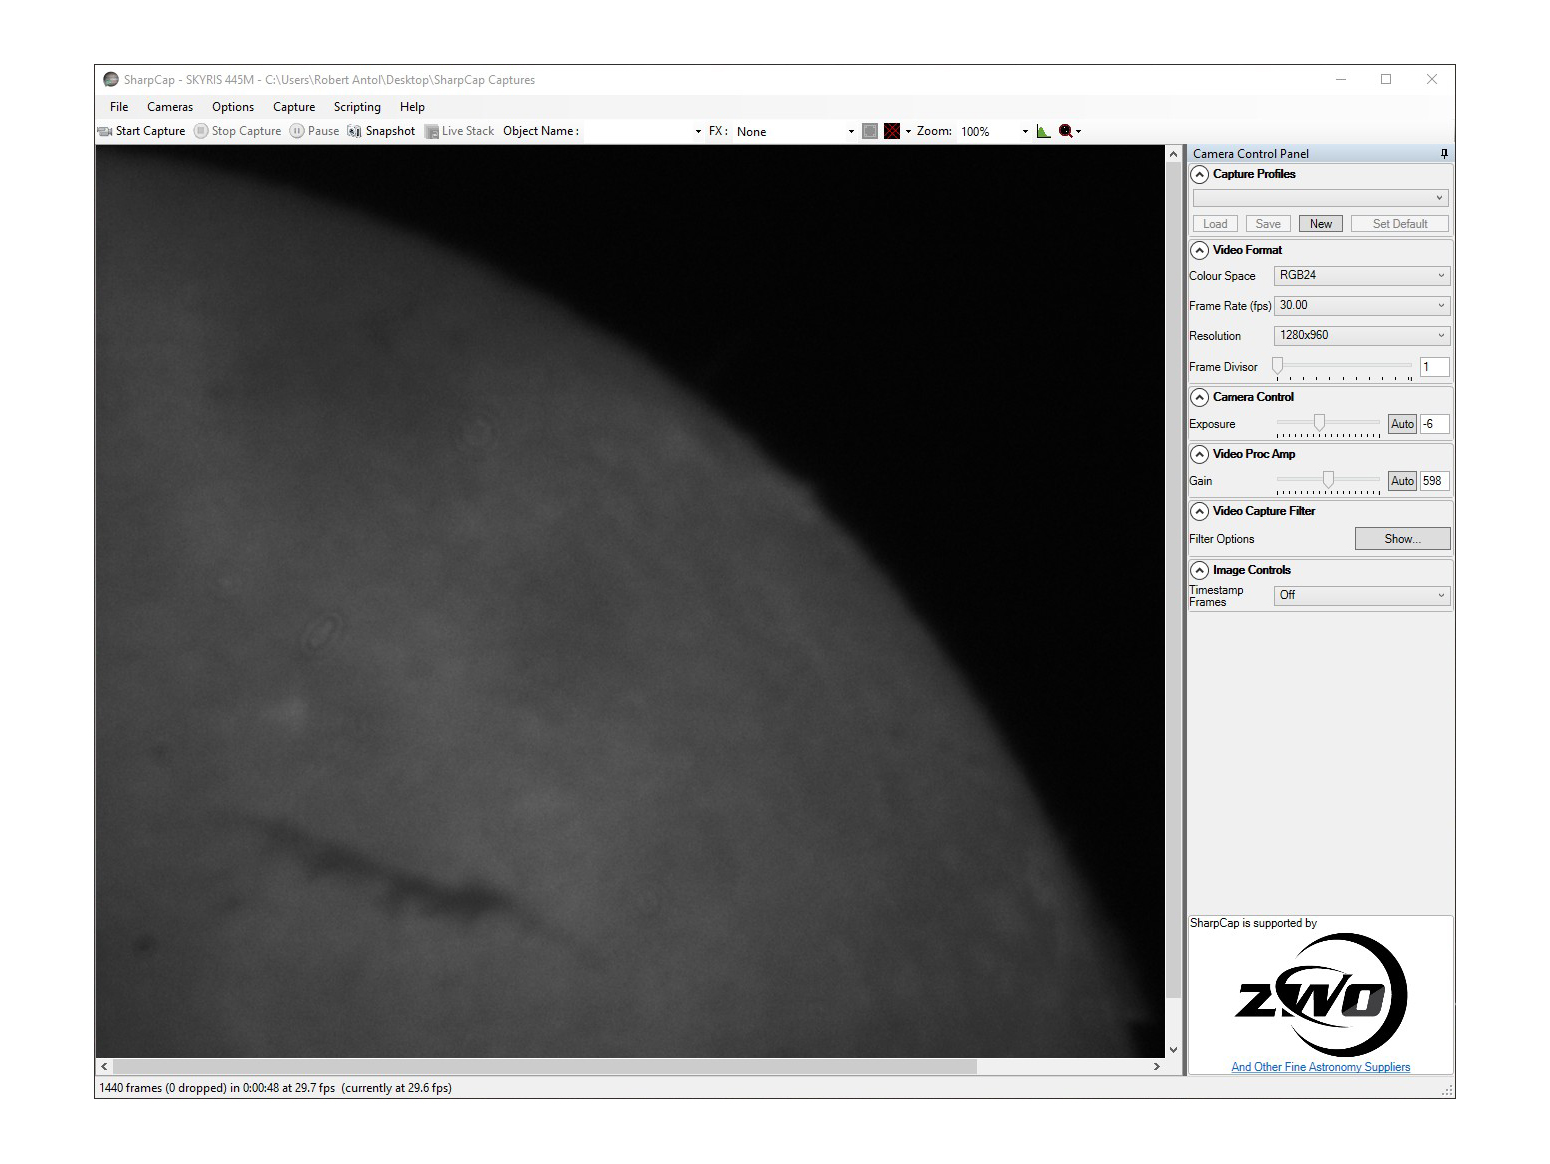Close the SharpCap window

coord(1432,80)
